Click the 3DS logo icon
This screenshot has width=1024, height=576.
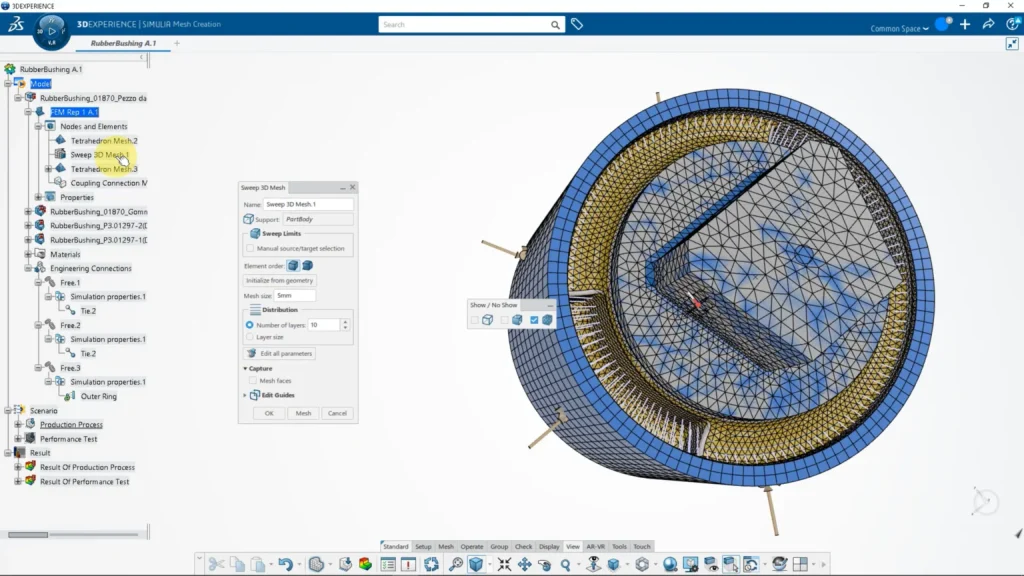(x=16, y=24)
